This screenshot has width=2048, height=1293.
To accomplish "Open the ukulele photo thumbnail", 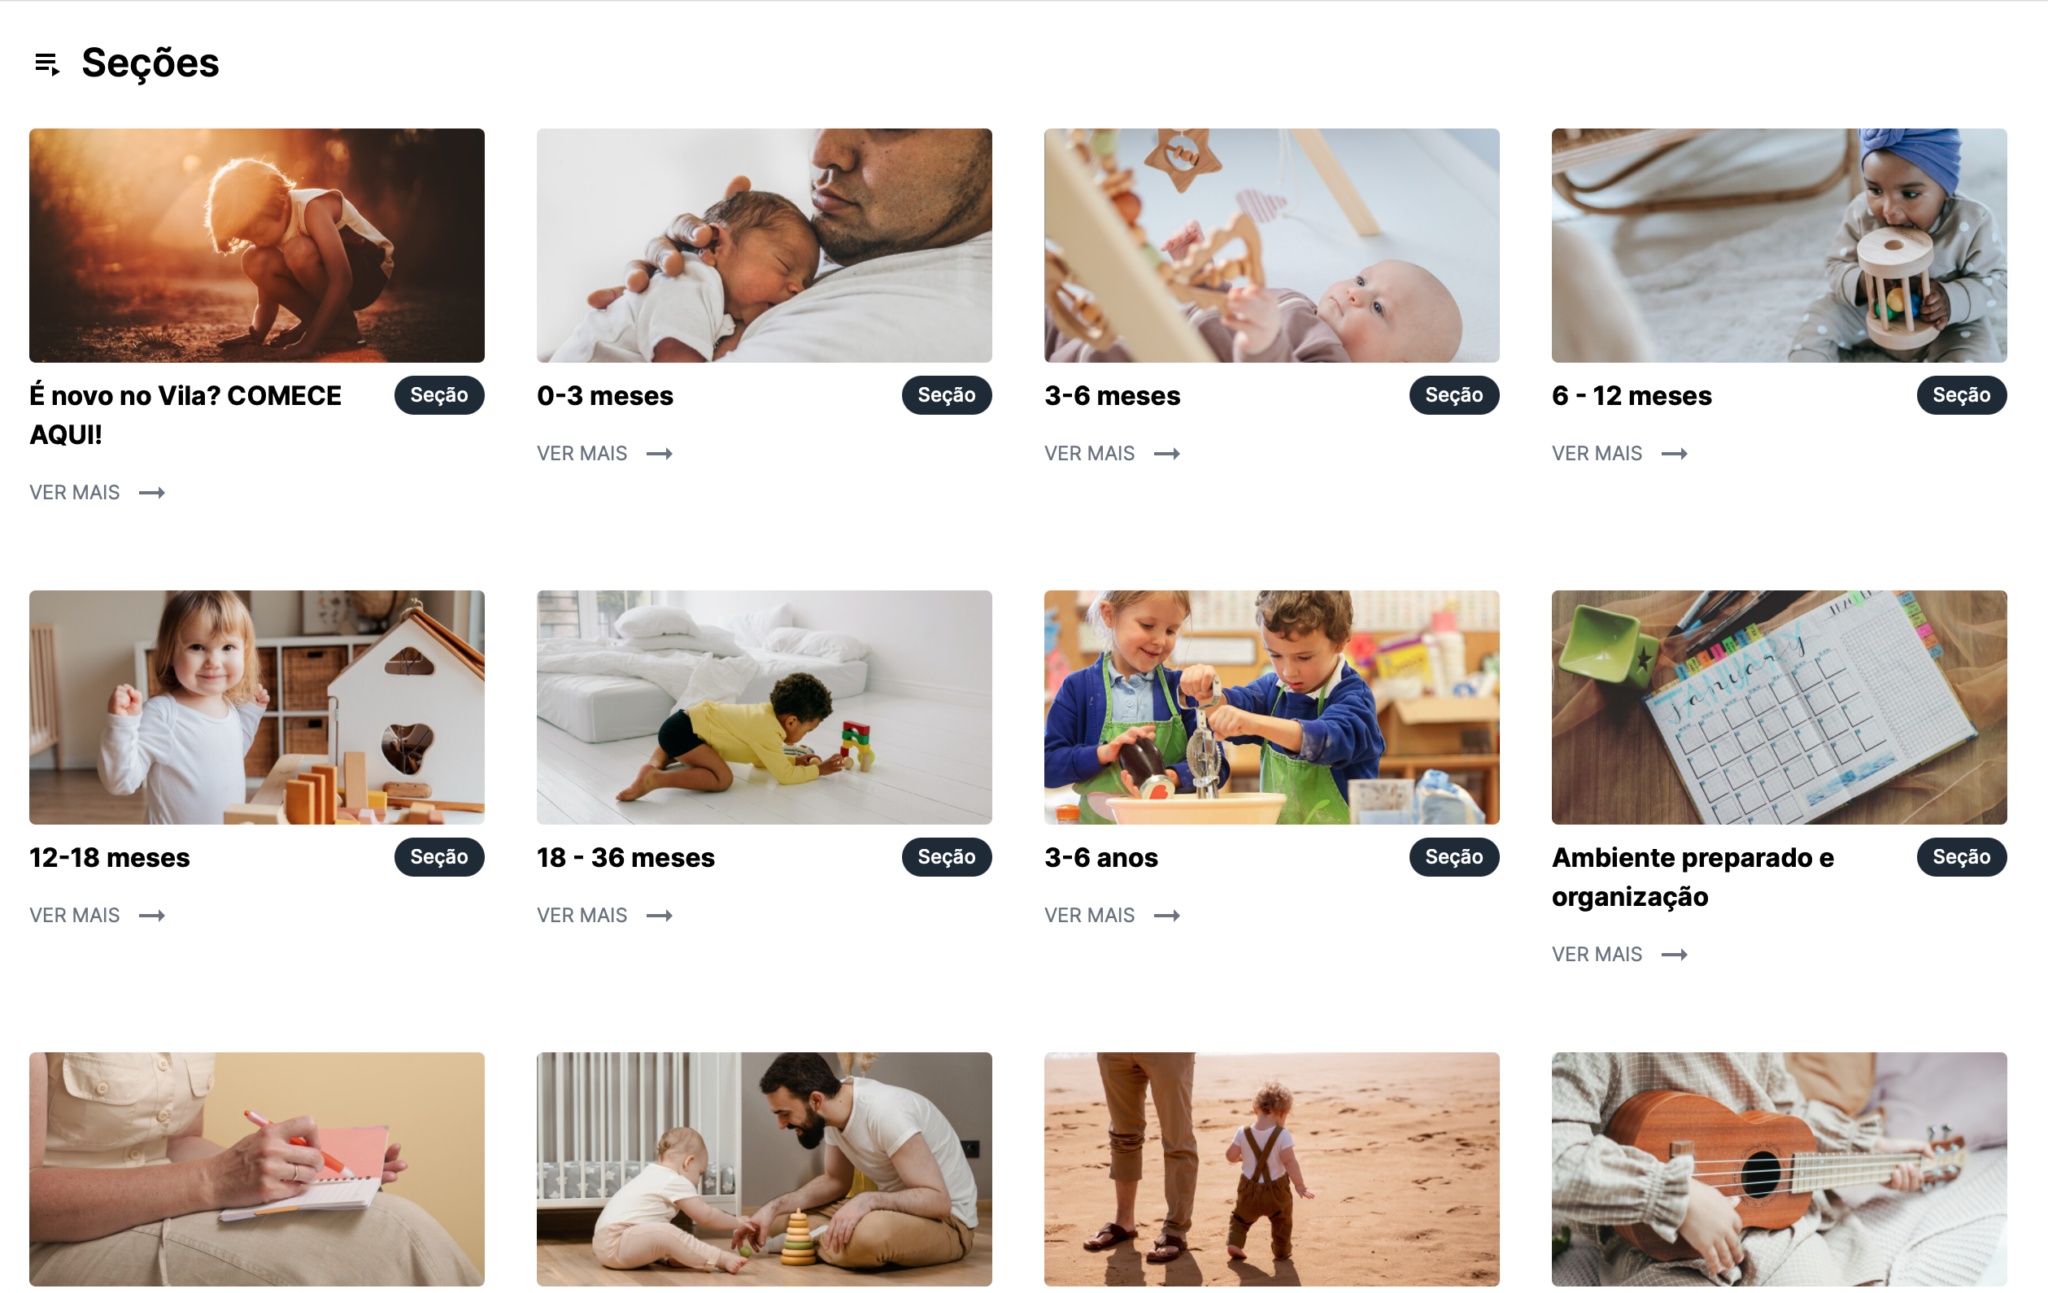I will click(1779, 1169).
